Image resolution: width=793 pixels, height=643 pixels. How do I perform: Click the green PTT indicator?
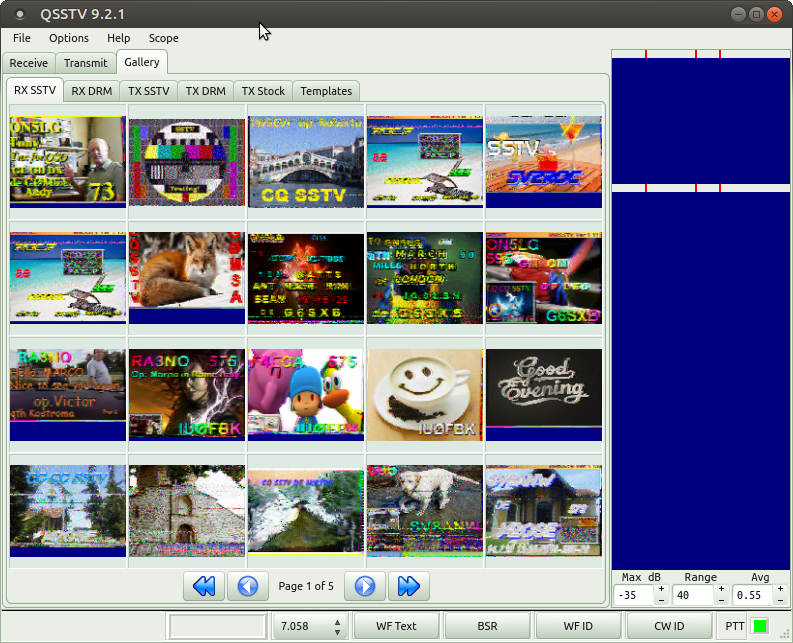(760, 626)
